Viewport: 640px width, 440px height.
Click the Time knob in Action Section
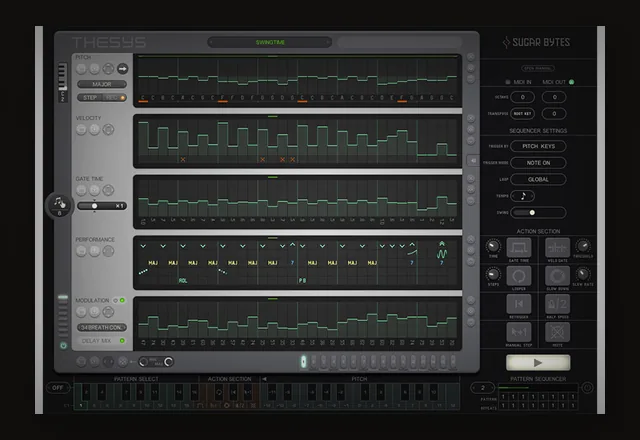(493, 246)
